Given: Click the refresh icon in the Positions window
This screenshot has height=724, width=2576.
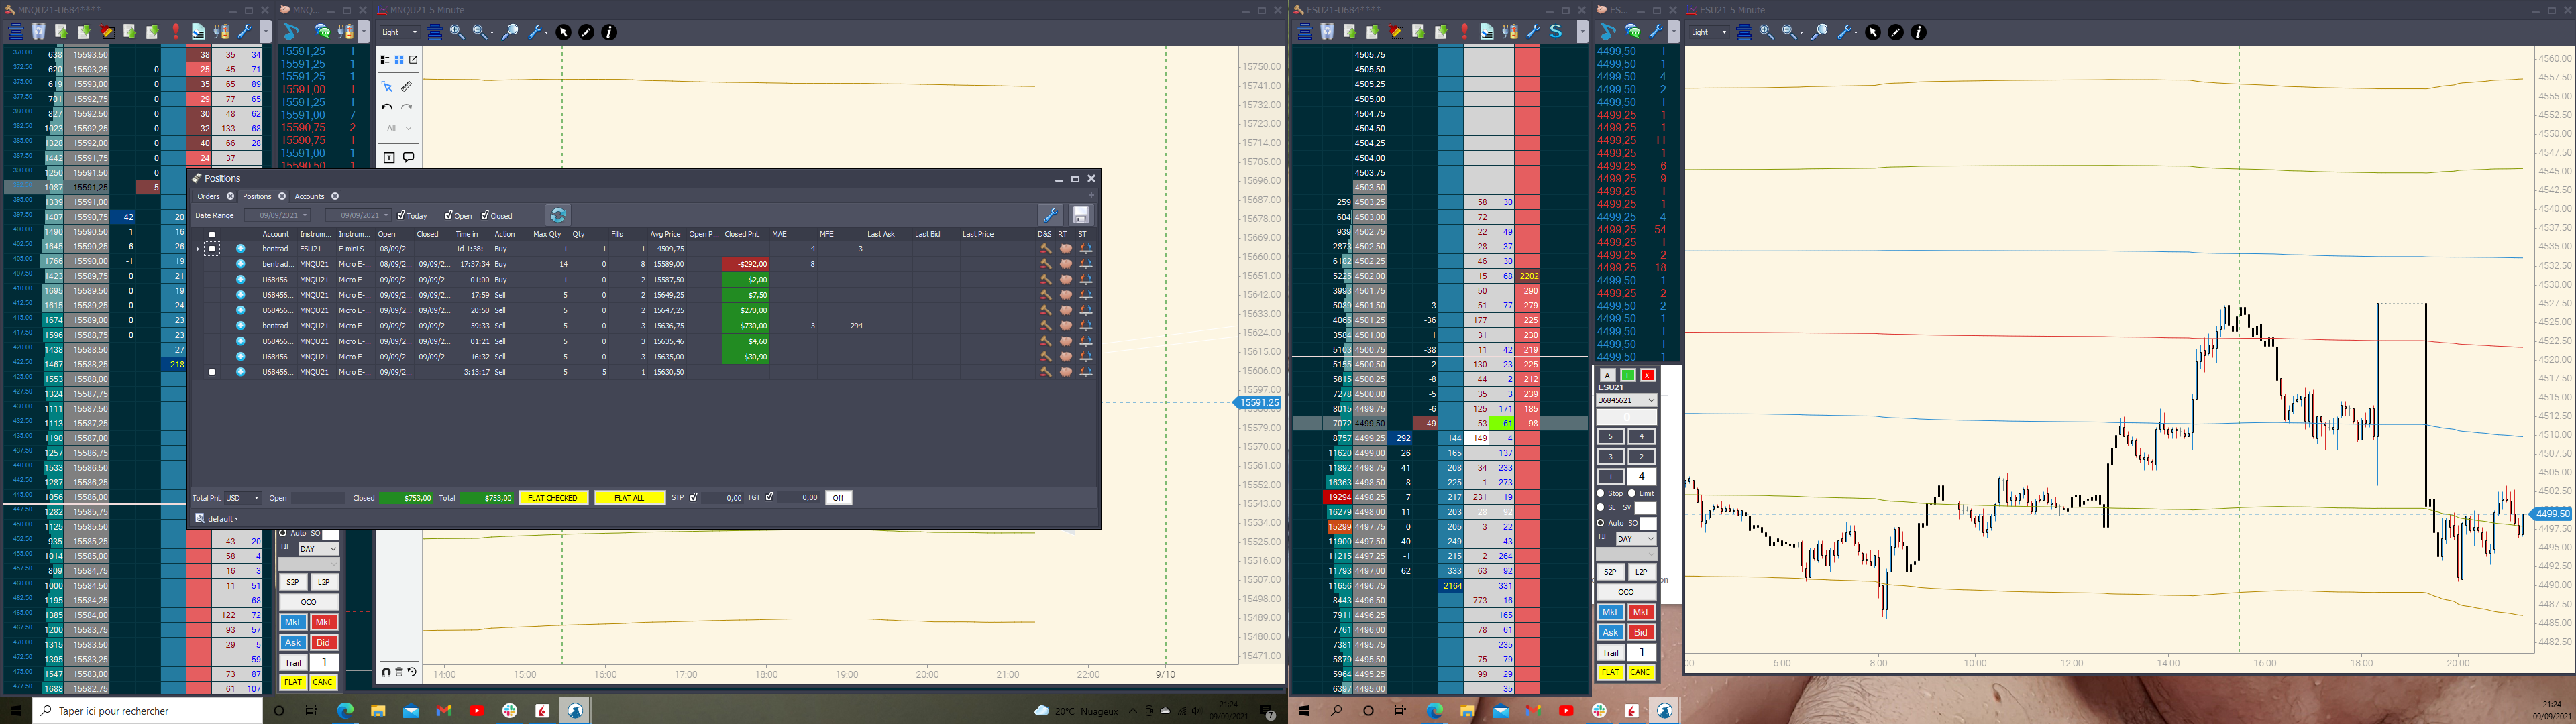Looking at the screenshot, I should tap(558, 215).
